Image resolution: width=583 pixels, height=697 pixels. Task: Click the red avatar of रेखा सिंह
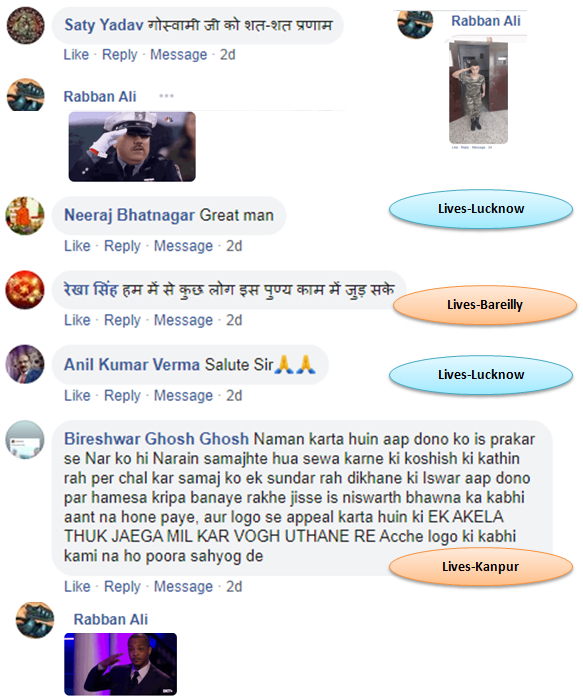pyautogui.click(x=25, y=290)
